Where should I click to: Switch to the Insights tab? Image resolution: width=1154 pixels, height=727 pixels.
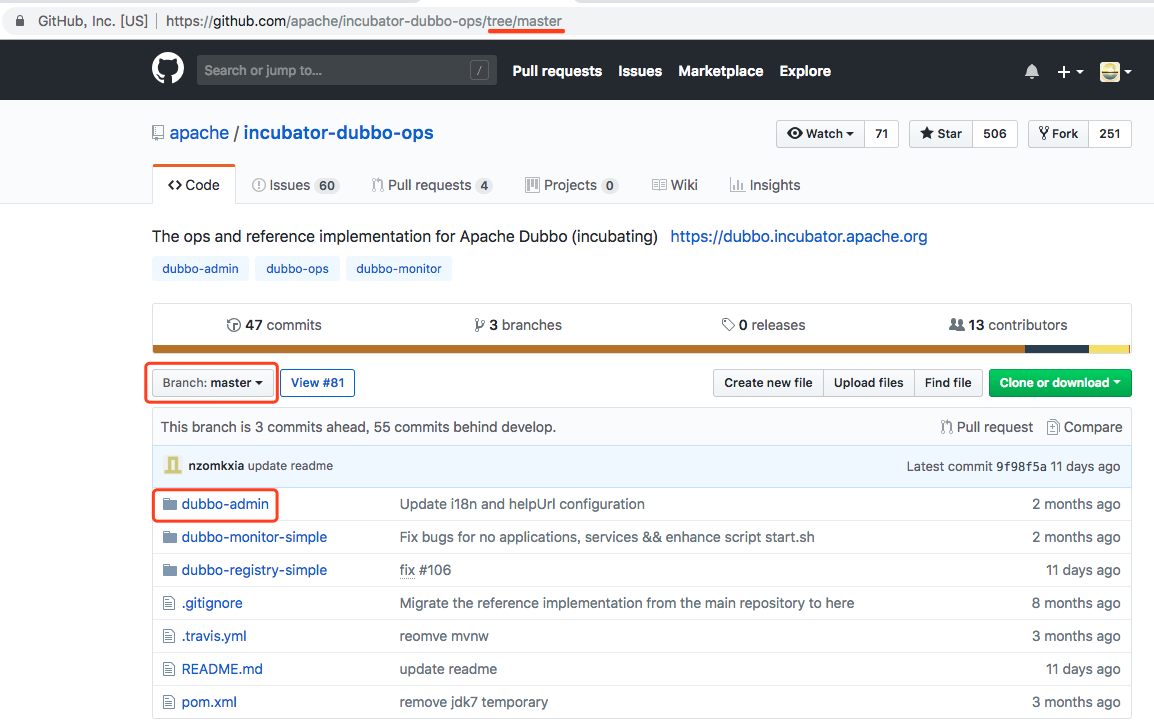(765, 185)
